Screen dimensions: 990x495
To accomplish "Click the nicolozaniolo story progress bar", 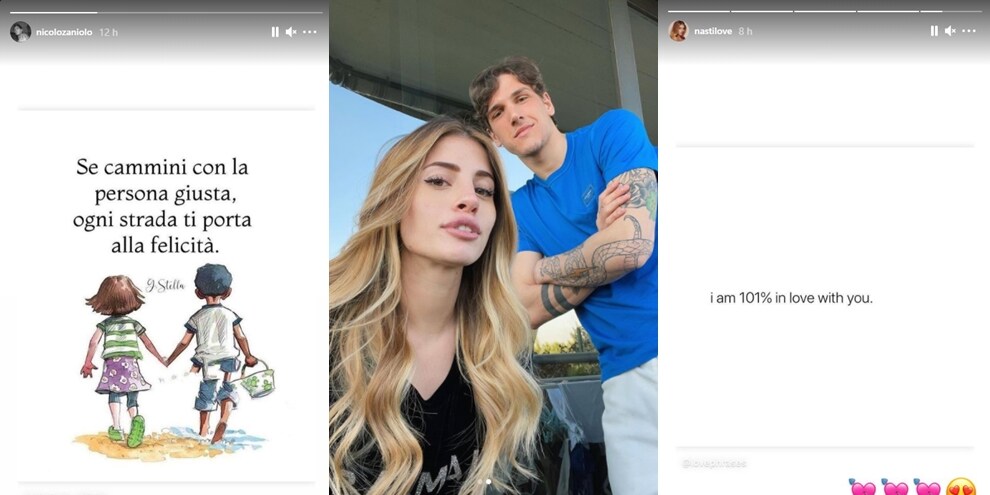I will [x=166, y=12].
